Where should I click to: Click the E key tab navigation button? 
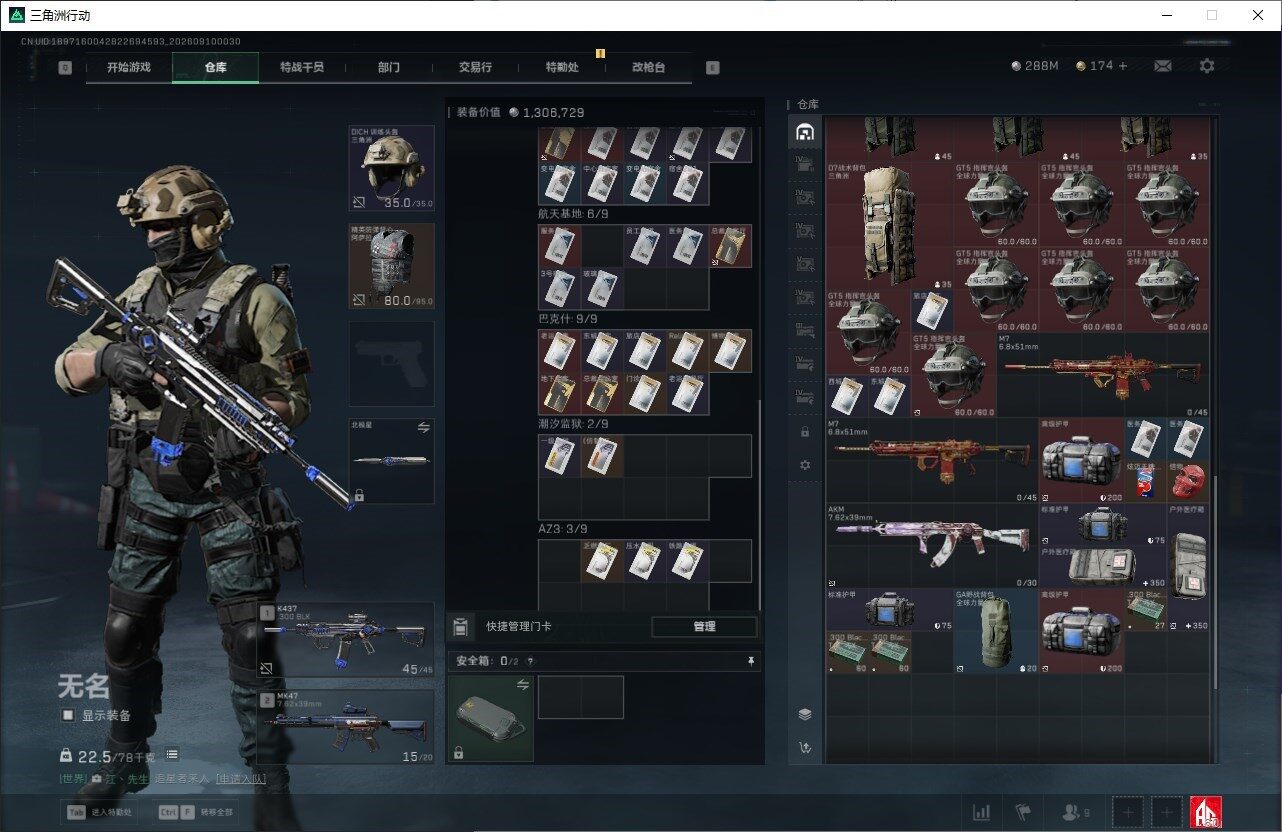pyautogui.click(x=712, y=68)
